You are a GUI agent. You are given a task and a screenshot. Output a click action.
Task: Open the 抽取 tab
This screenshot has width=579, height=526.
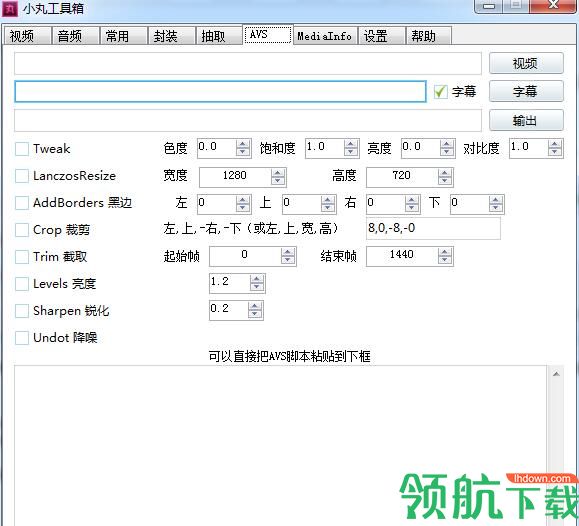pos(219,36)
